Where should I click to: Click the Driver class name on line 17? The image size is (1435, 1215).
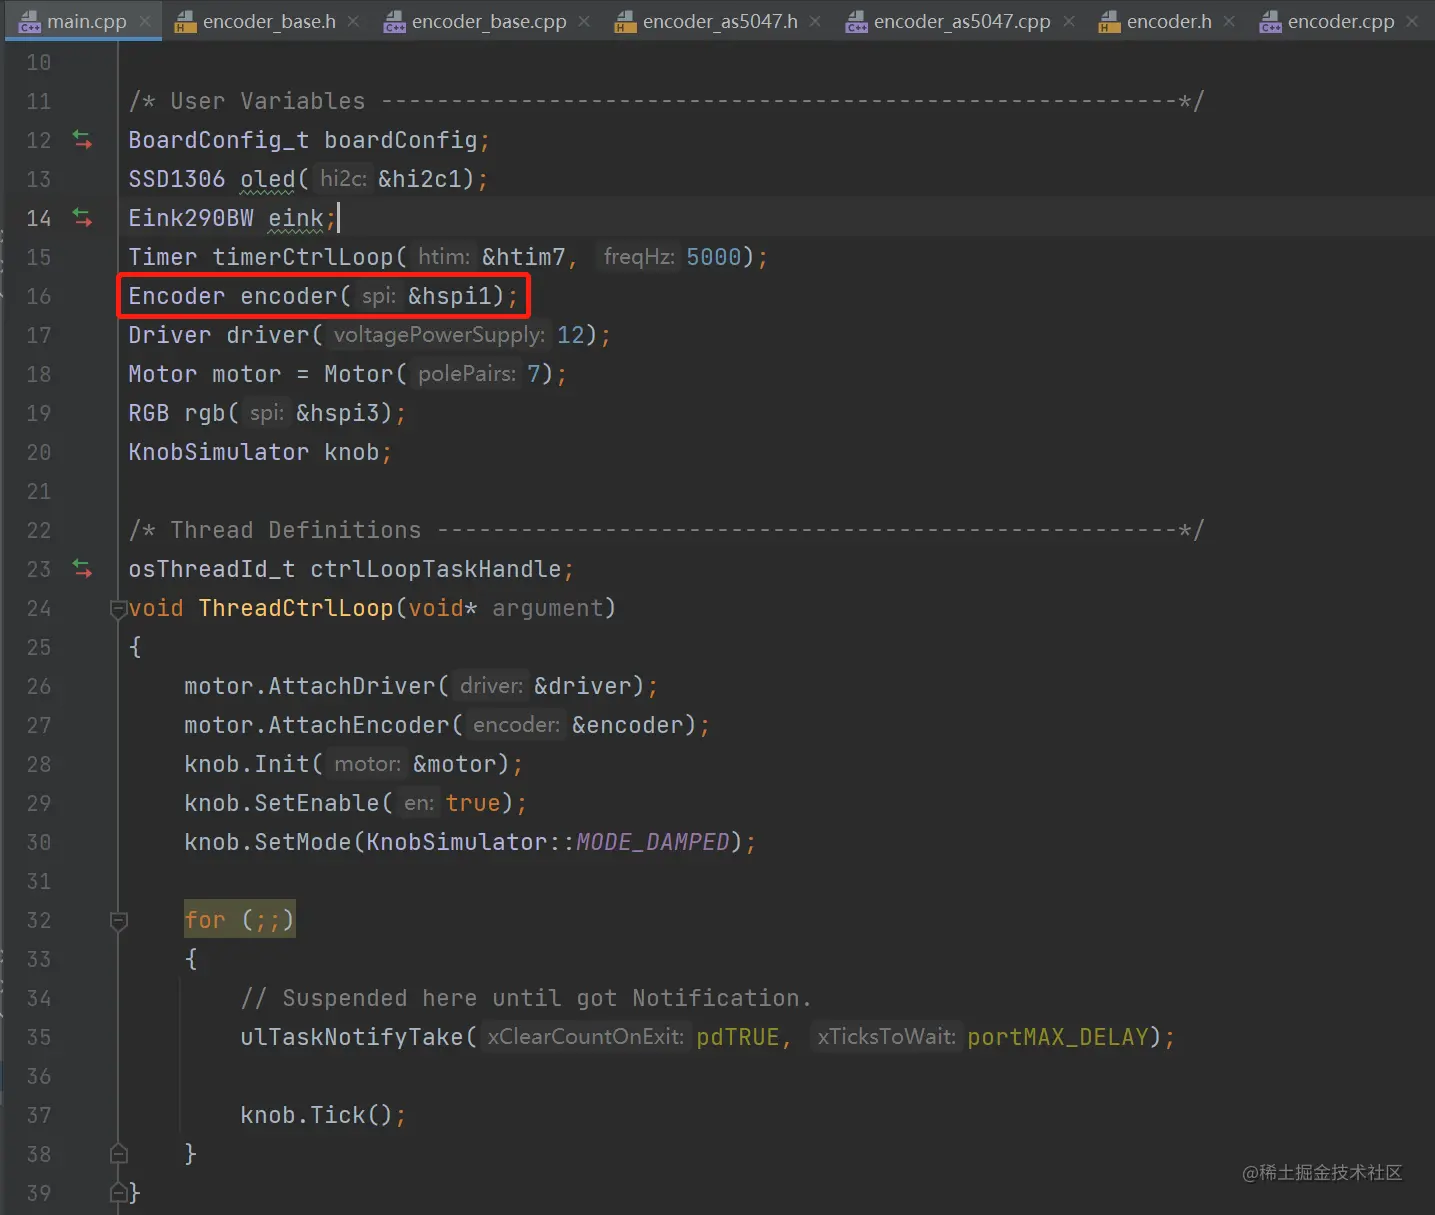coord(170,335)
